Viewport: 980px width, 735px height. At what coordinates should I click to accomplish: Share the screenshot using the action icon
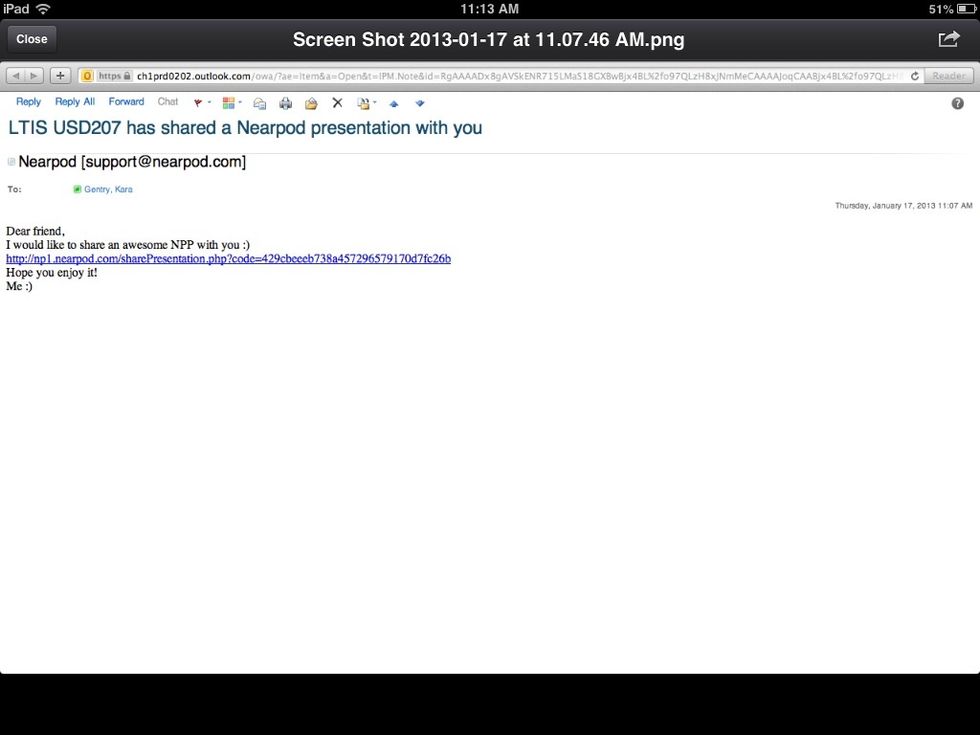pyautogui.click(x=948, y=37)
